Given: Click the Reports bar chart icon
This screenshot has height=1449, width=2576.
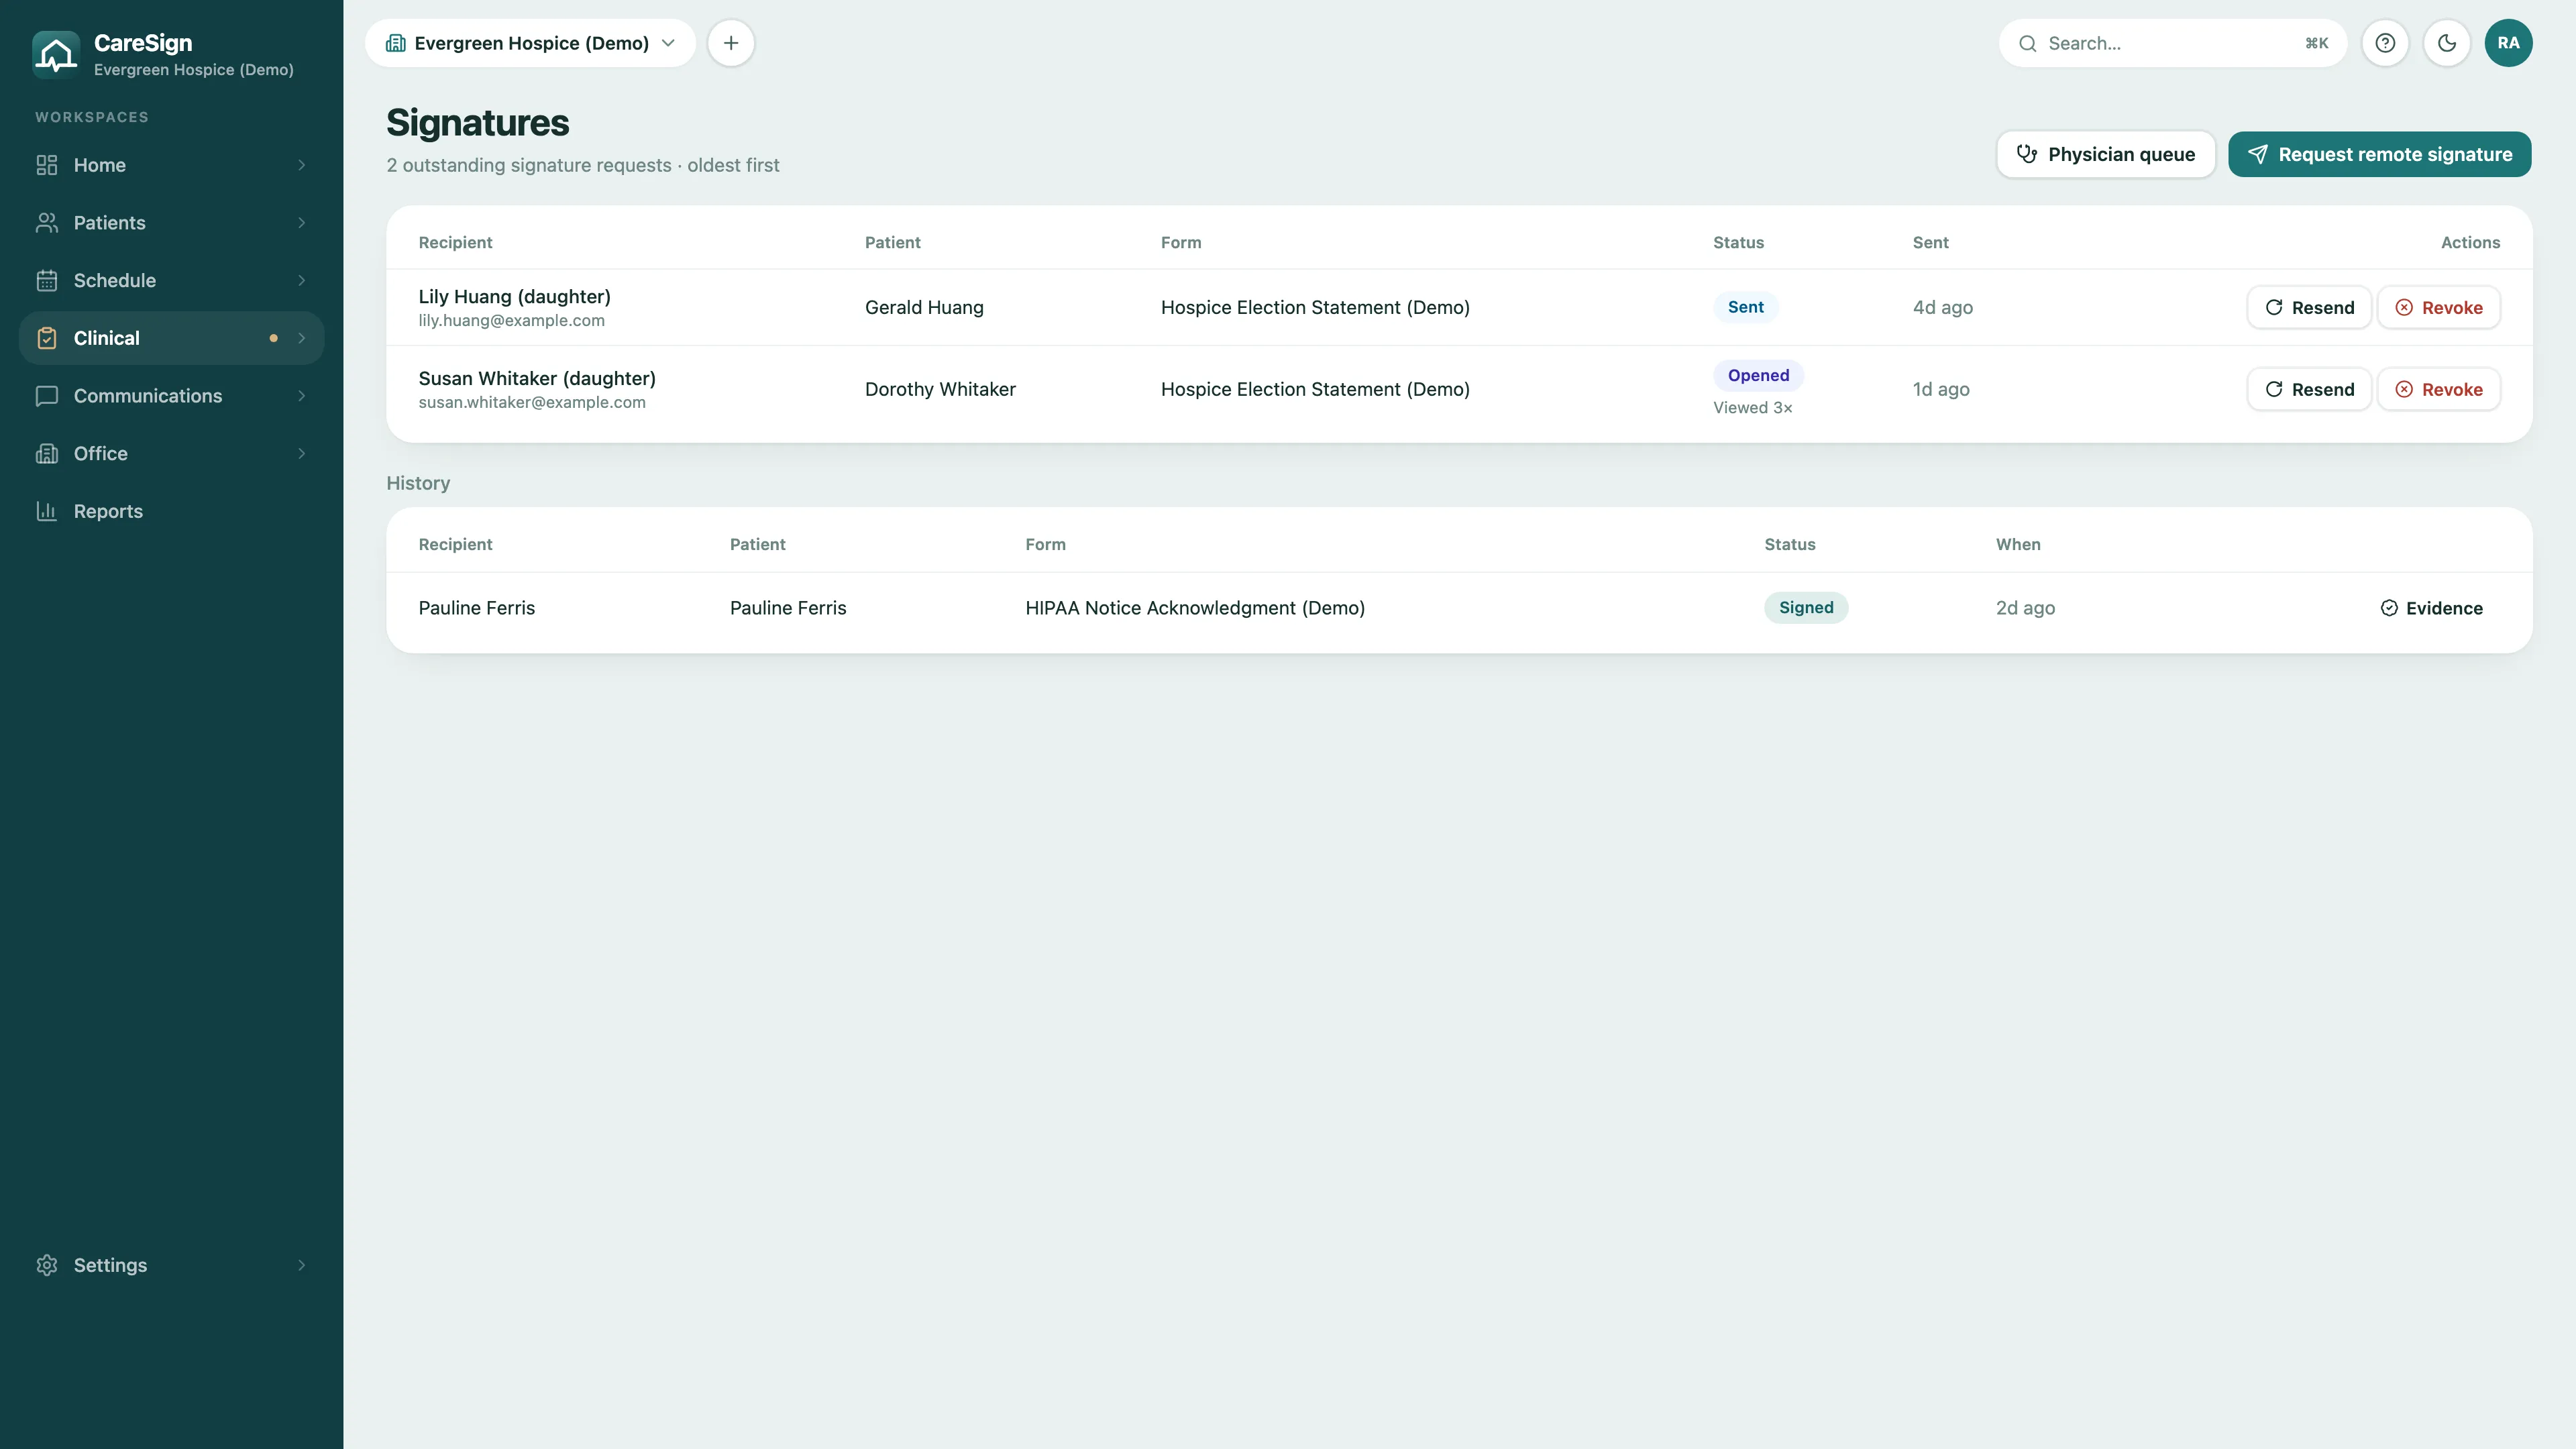Looking at the screenshot, I should pyautogui.click(x=47, y=511).
